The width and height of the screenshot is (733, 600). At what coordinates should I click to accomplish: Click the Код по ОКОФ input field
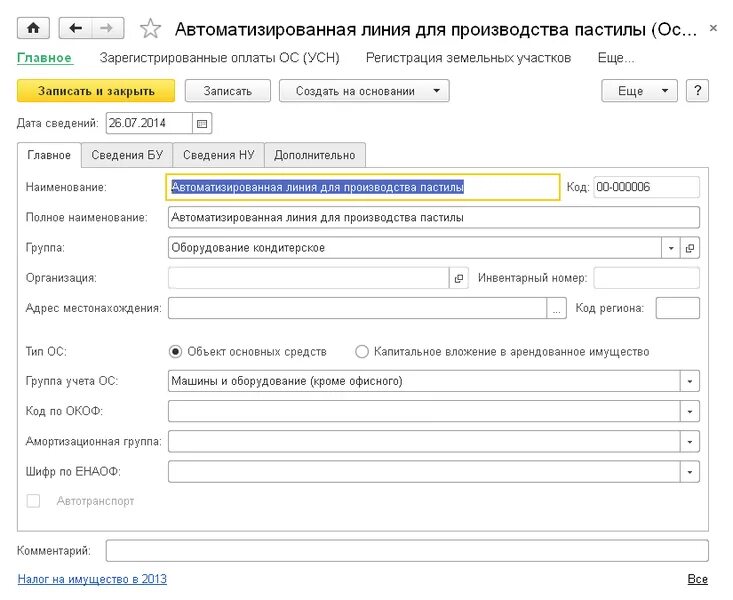(424, 412)
